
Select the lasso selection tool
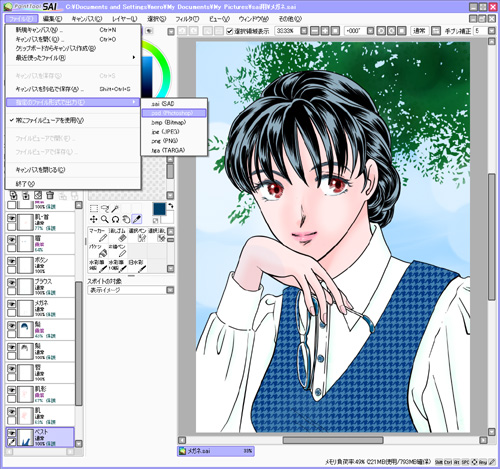tap(105, 209)
